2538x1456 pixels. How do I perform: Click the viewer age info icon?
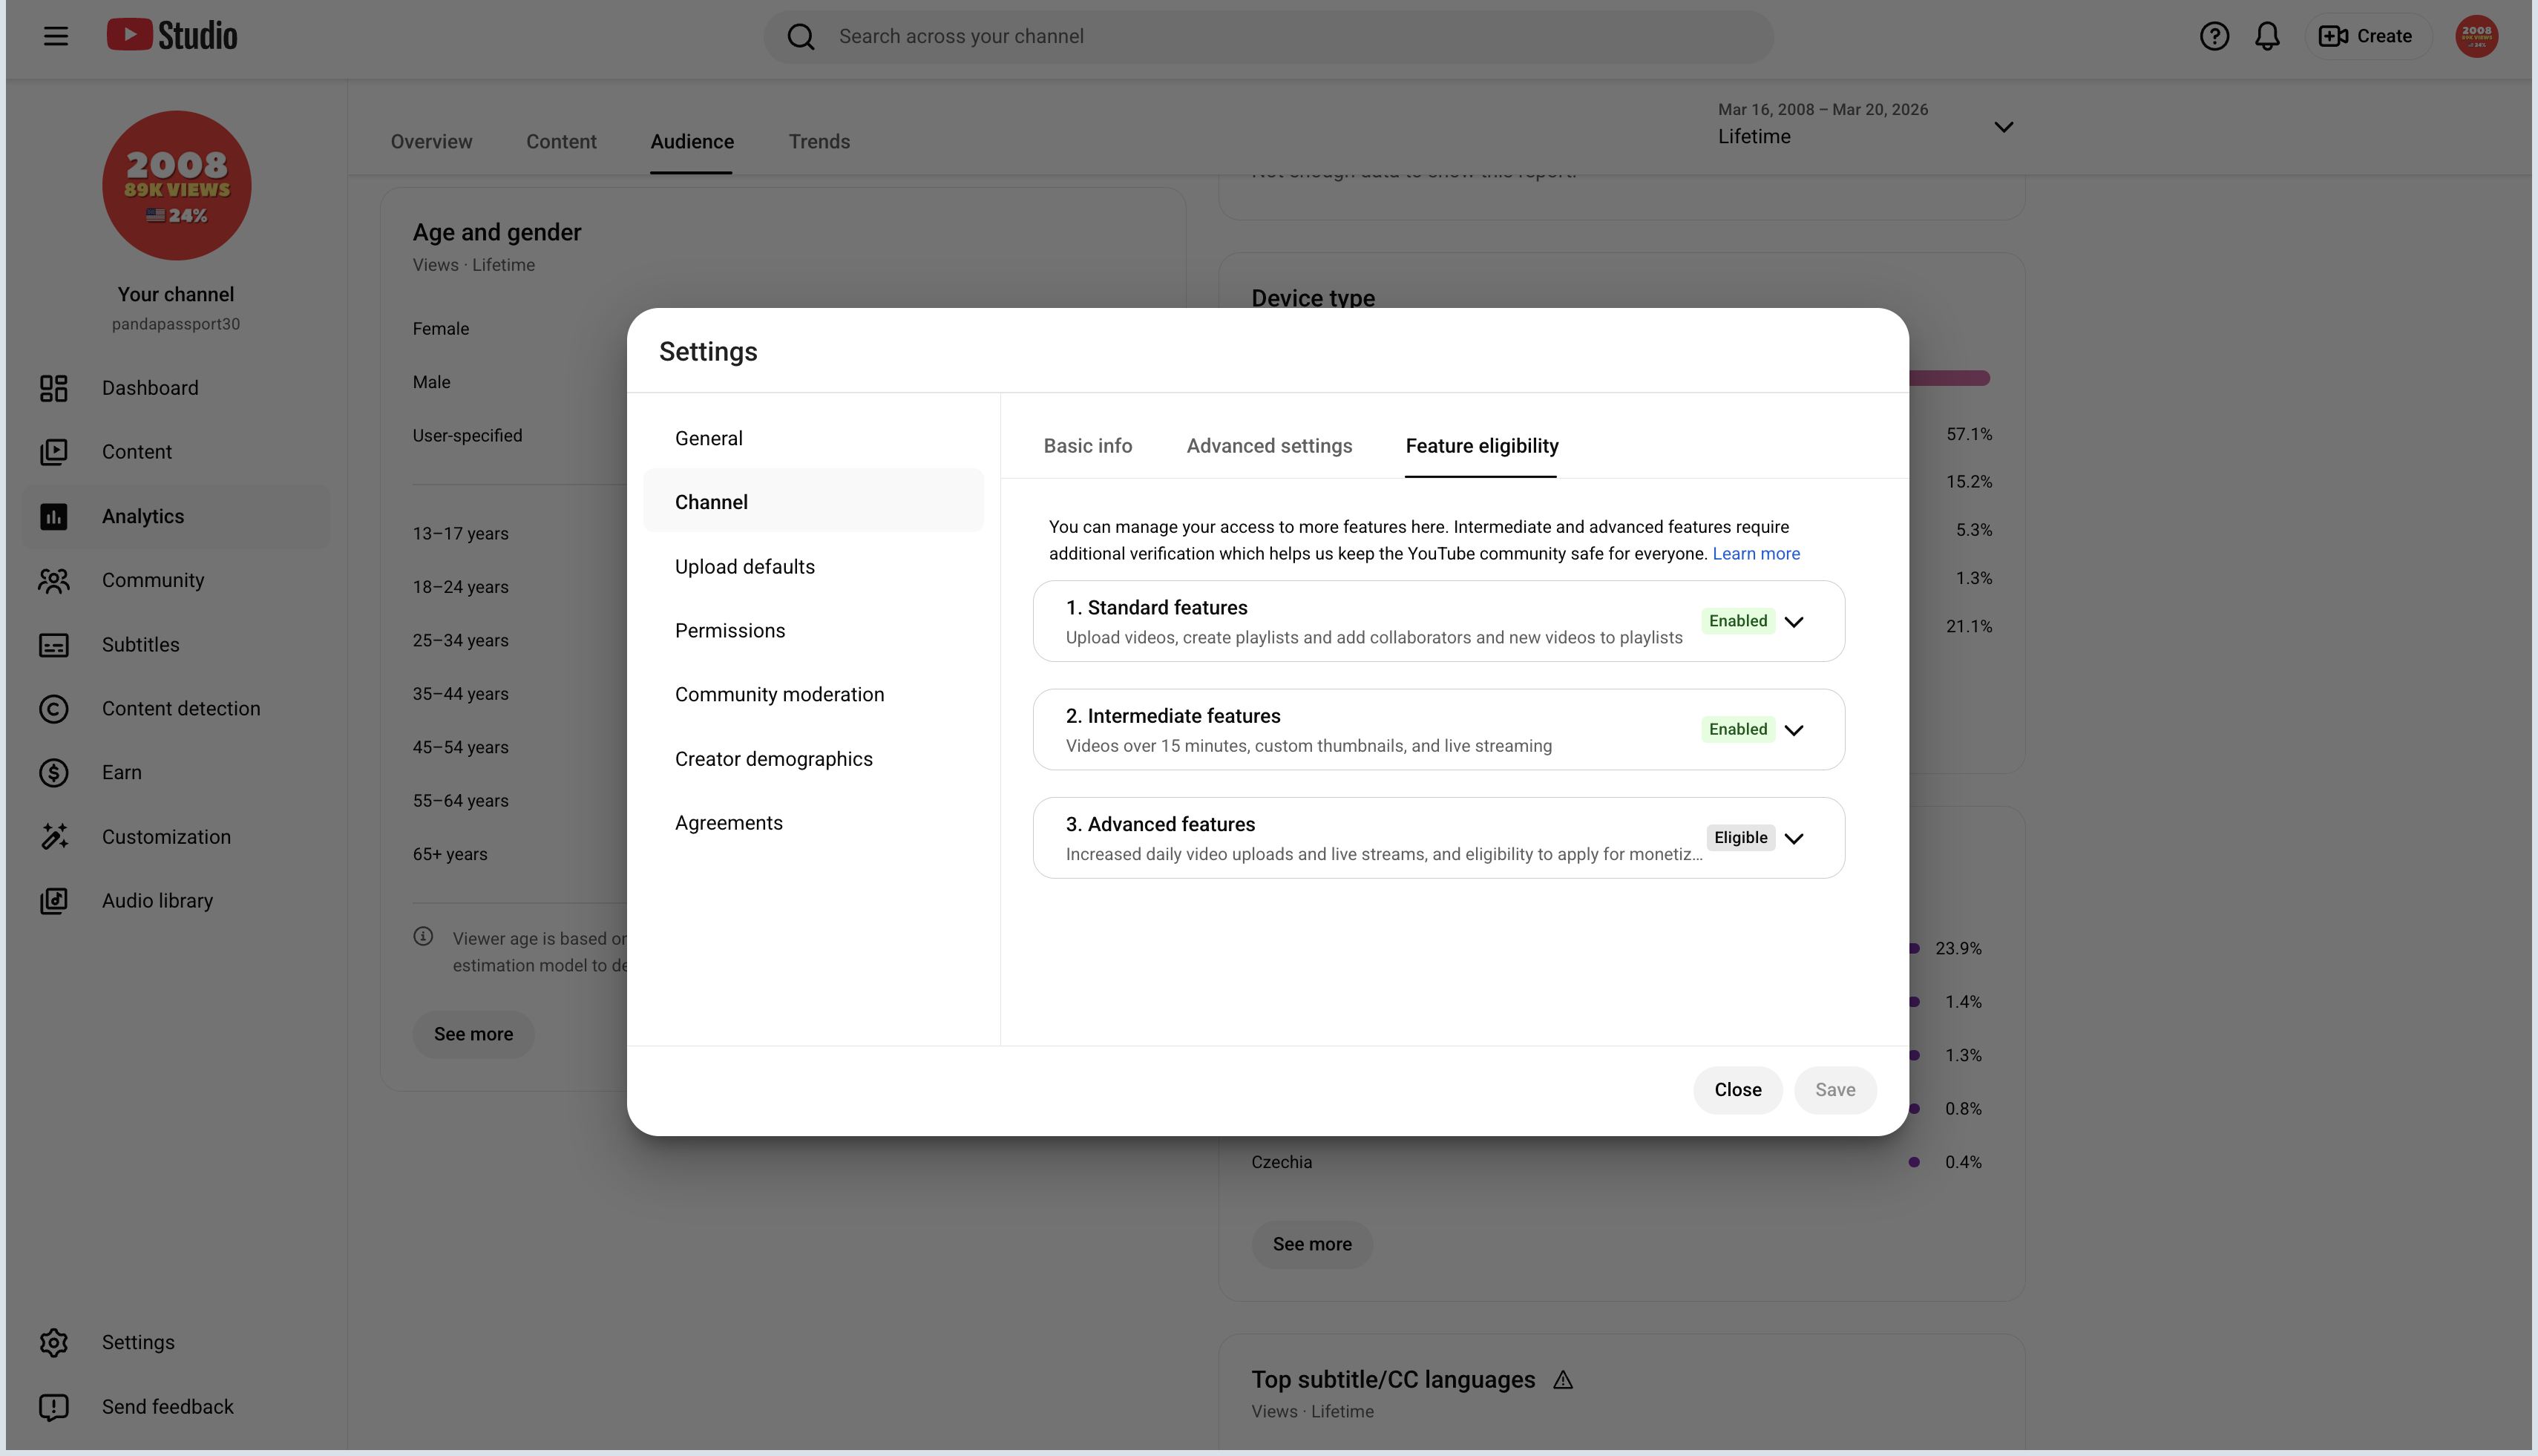click(423, 937)
